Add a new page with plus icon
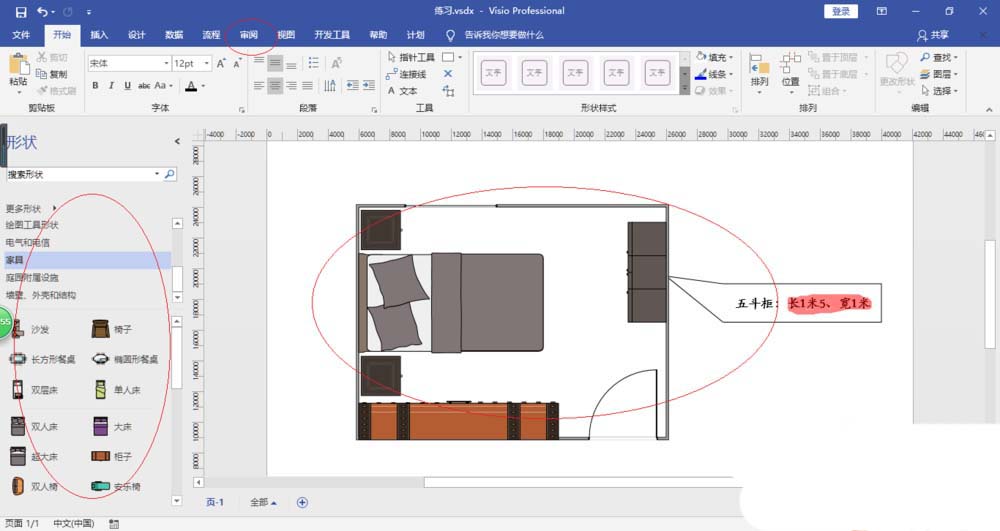 (302, 502)
